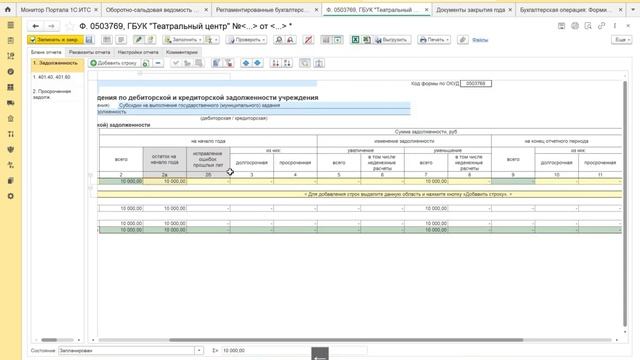Click the Субсидии на выполнение государственного задания cell

click(x=264, y=105)
